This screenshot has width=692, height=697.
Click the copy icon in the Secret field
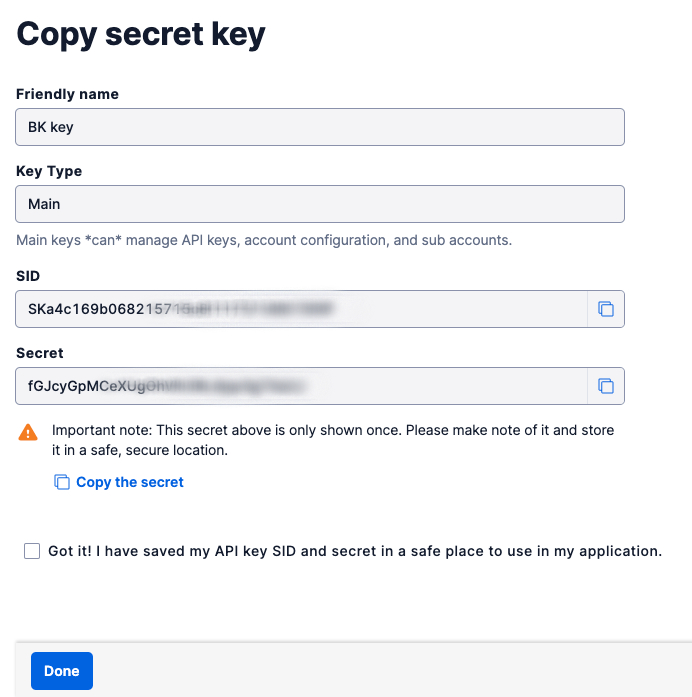coord(605,386)
